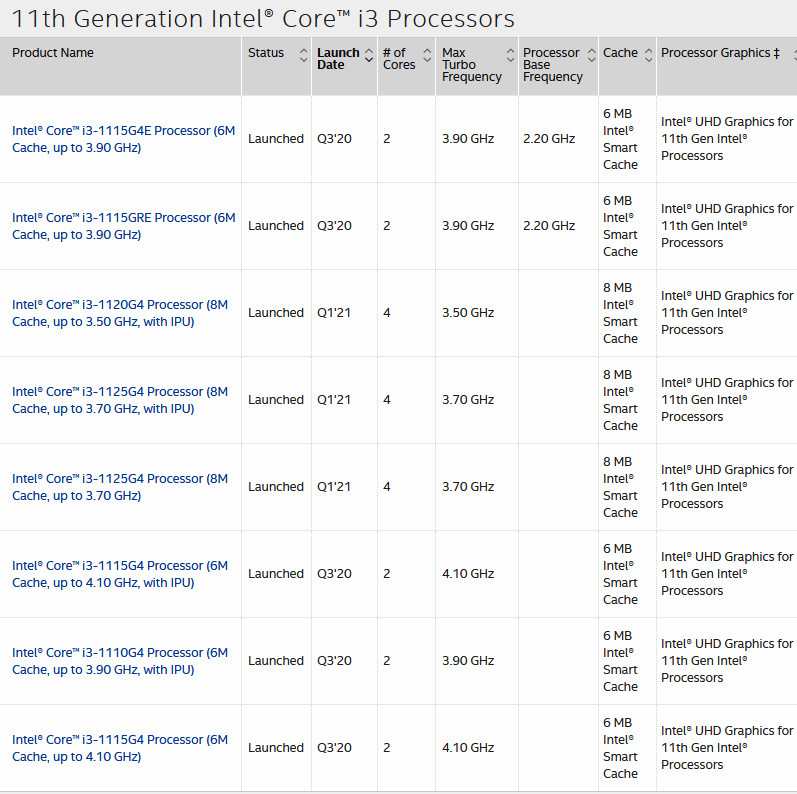Sort table by Status column arrows
The image size is (797, 794).
point(303,55)
